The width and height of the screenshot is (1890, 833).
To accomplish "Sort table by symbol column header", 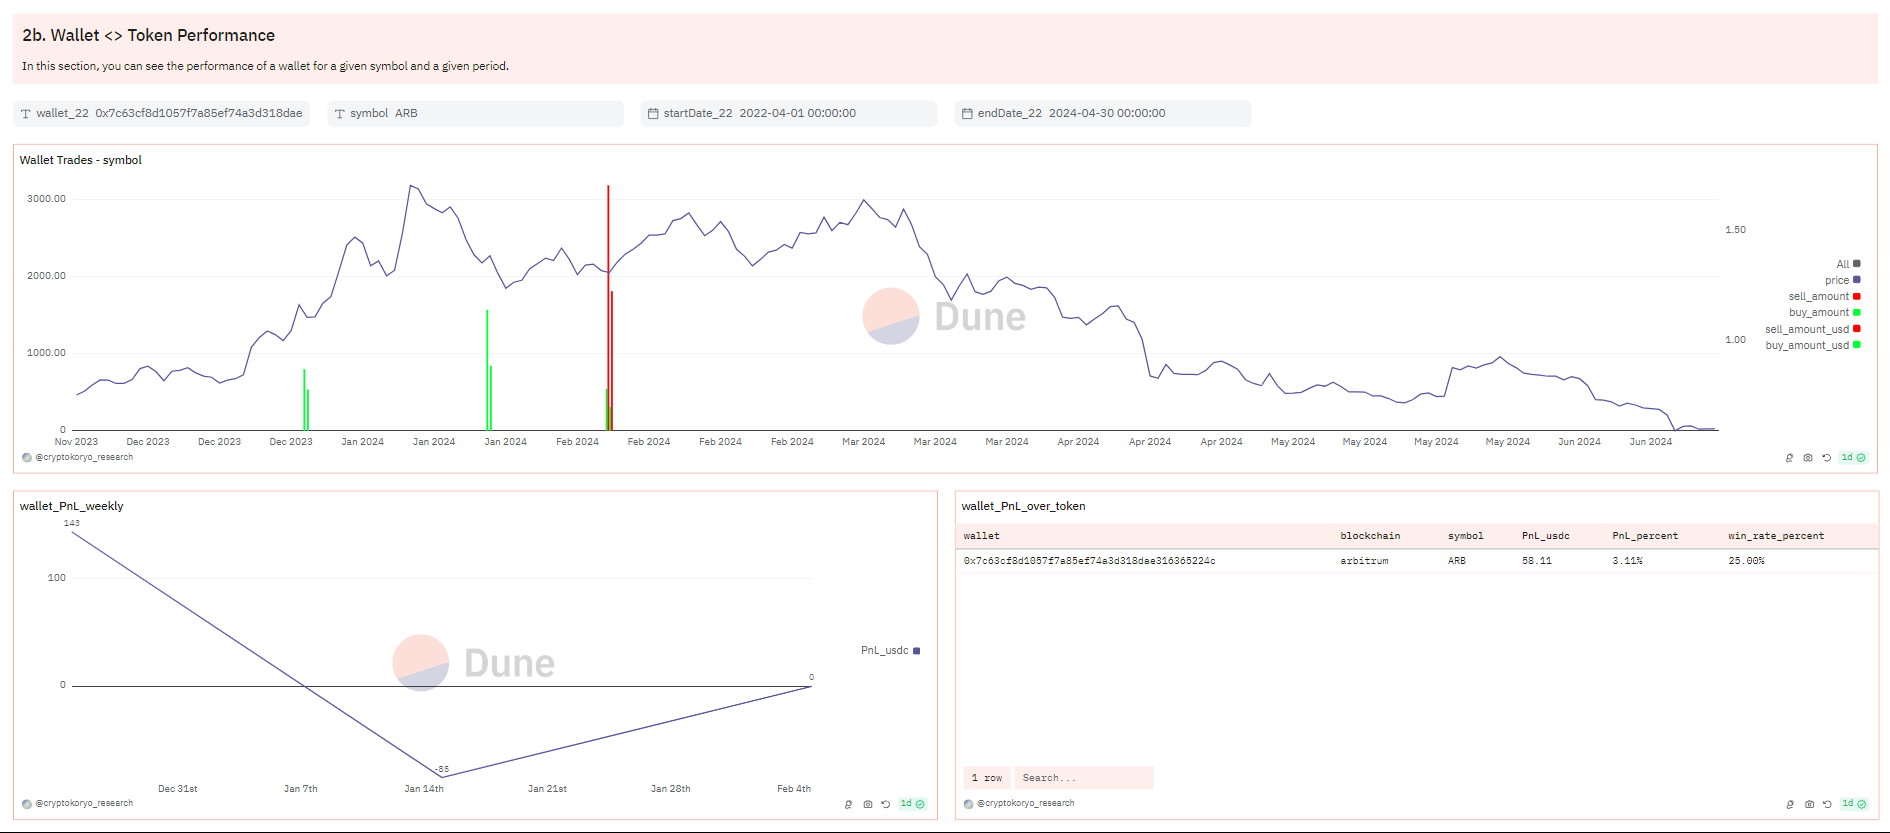I will pos(1465,536).
